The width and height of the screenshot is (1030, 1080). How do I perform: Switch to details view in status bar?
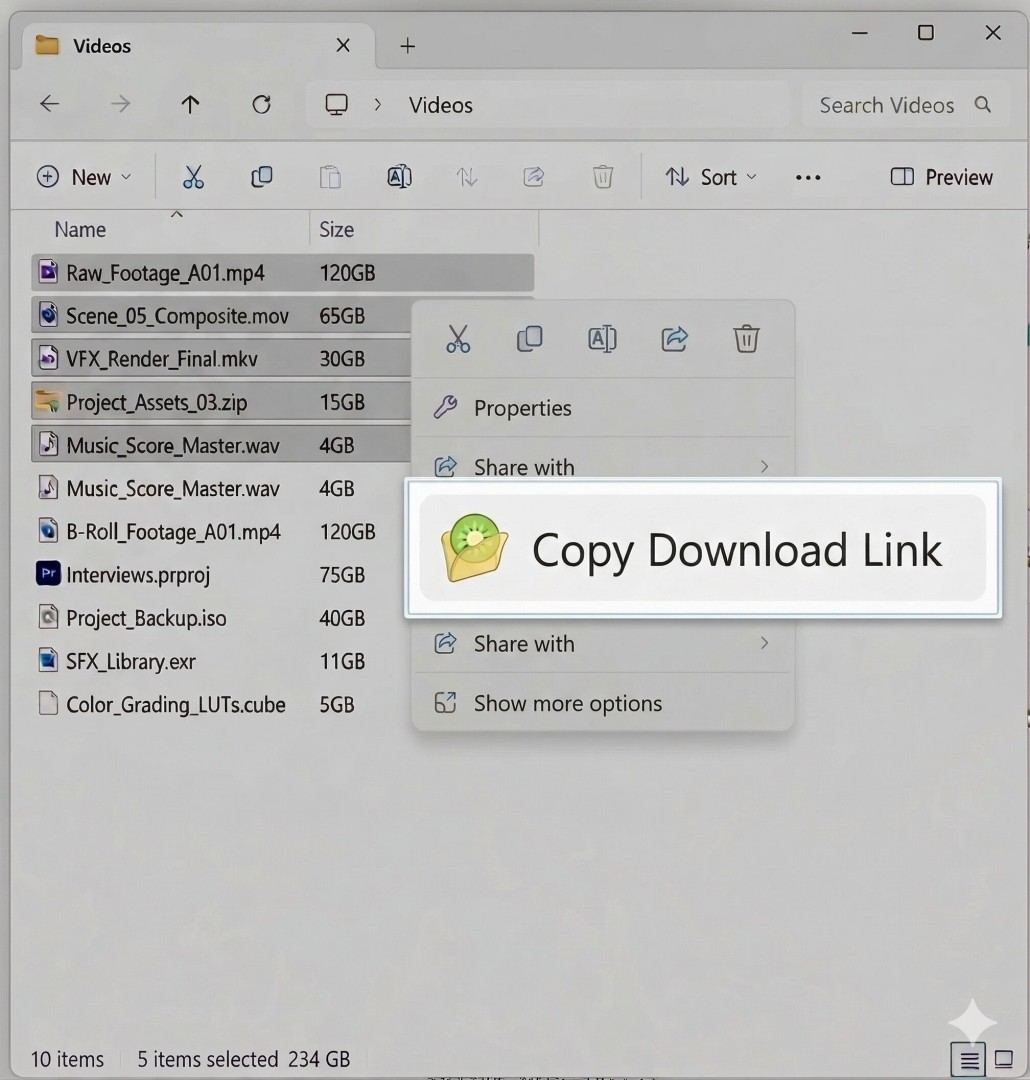coord(969,1059)
